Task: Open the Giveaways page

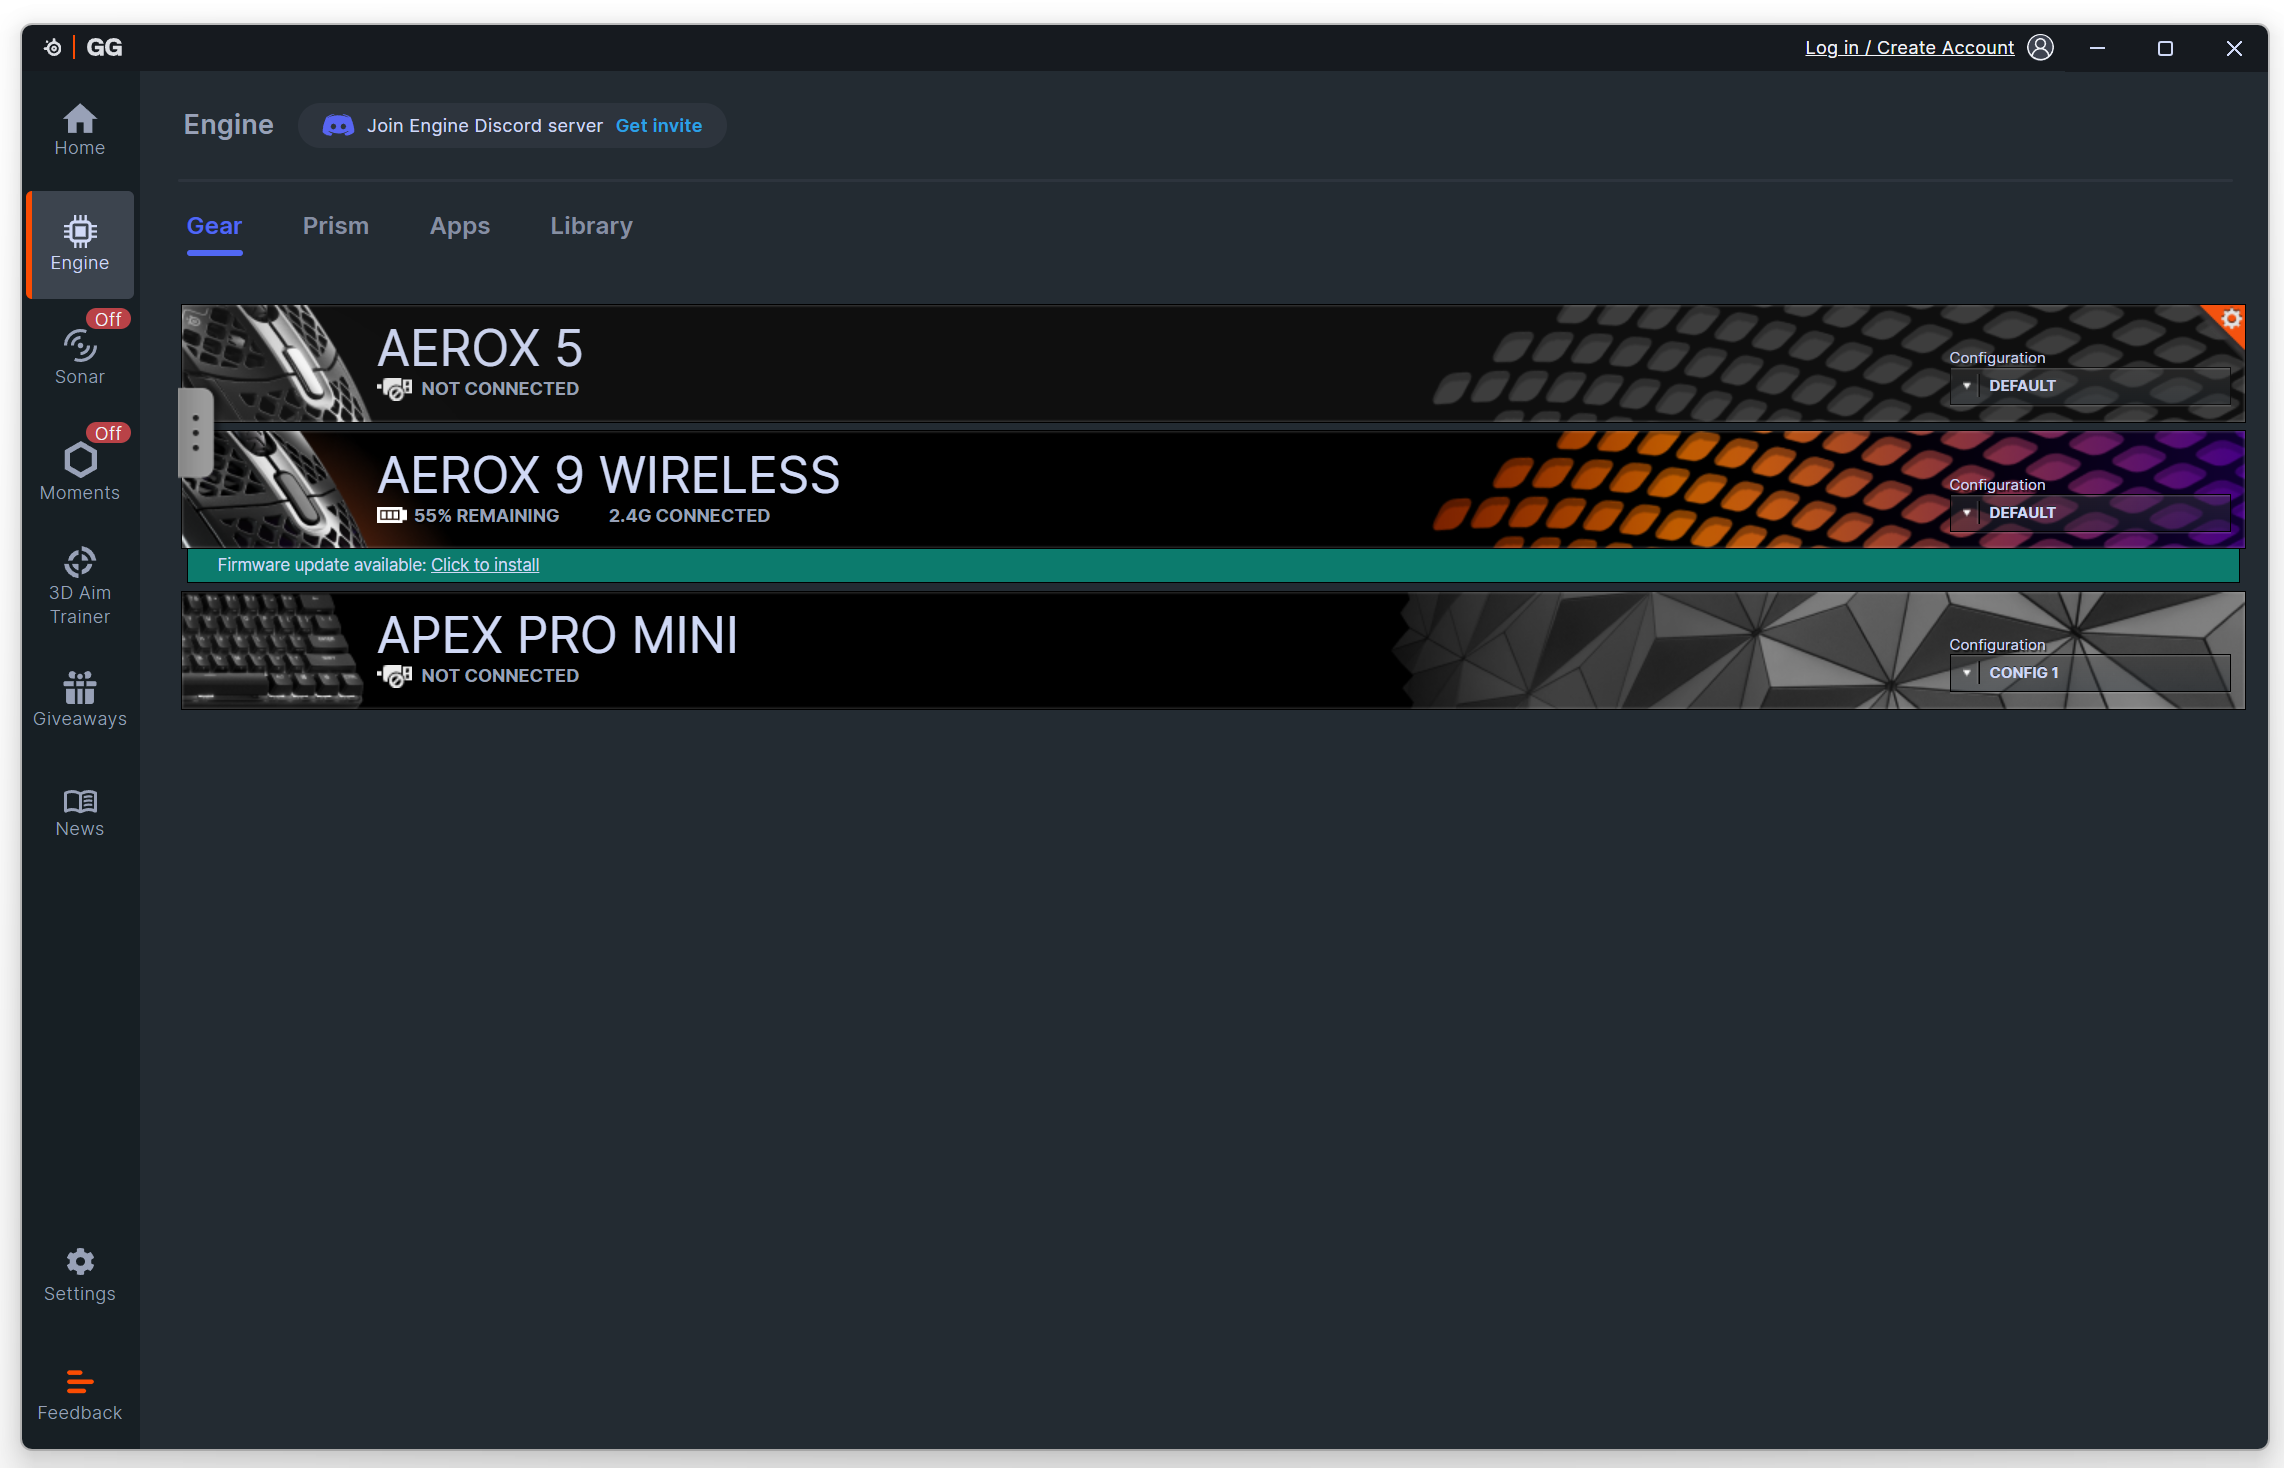Action: pos(79,699)
